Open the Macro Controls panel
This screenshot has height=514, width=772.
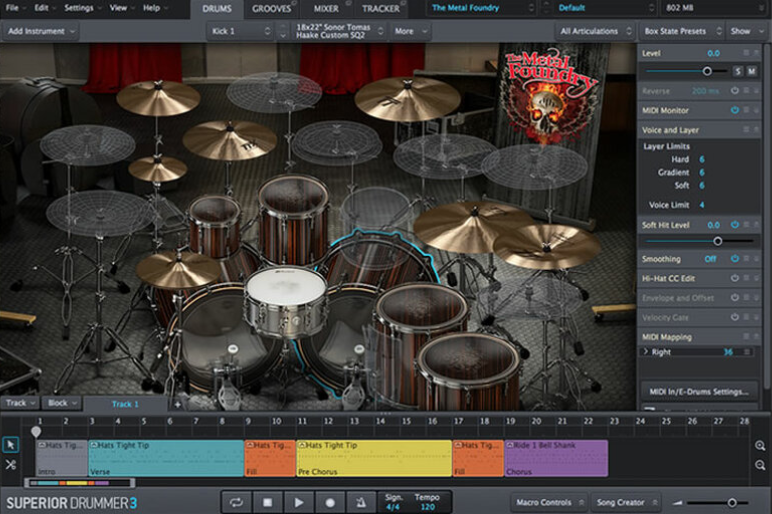coord(549,502)
